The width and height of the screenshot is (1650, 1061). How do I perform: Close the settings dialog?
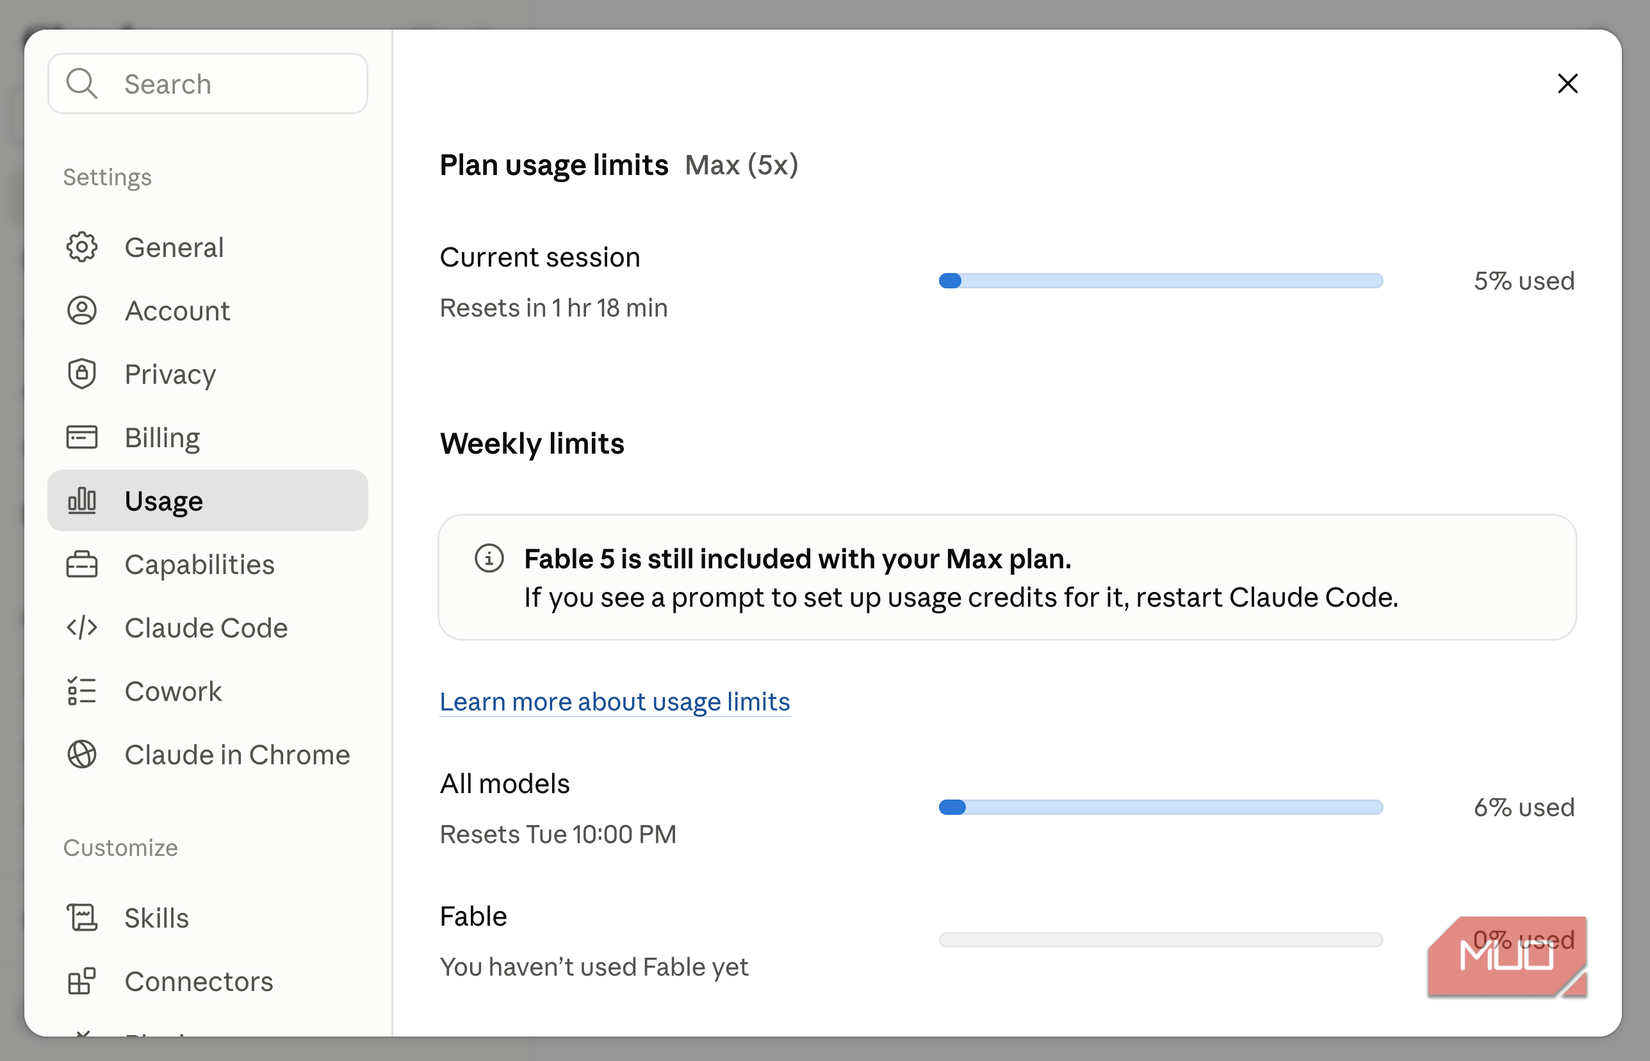point(1568,84)
